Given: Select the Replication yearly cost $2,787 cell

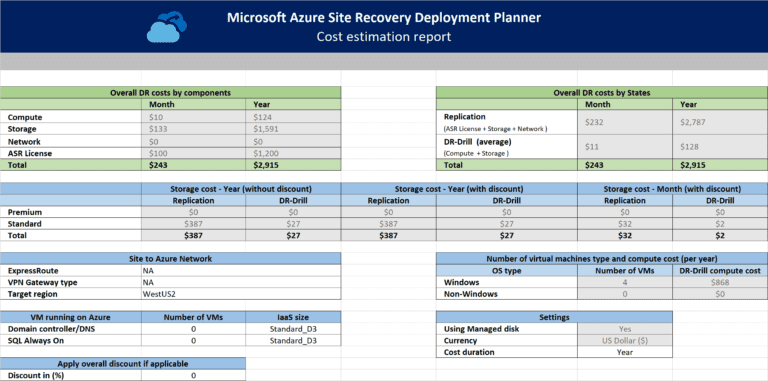Looking at the screenshot, I should click(x=720, y=122).
